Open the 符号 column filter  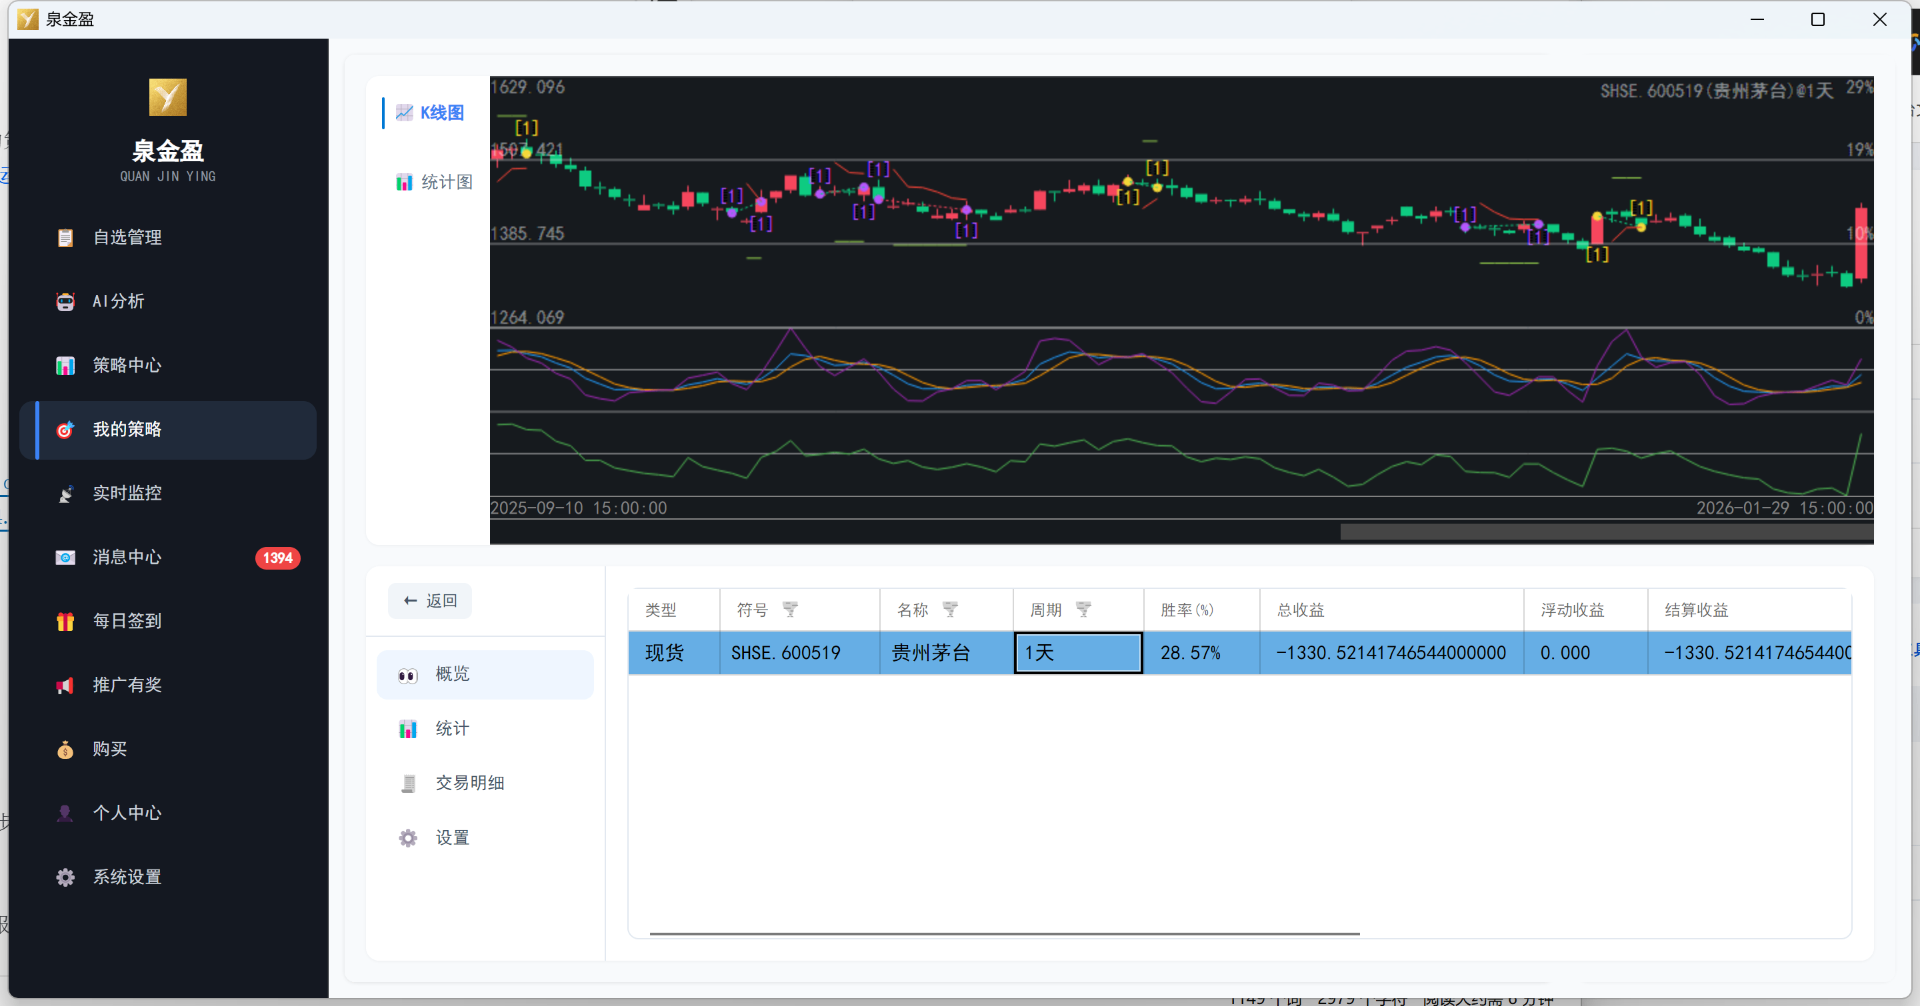point(790,609)
